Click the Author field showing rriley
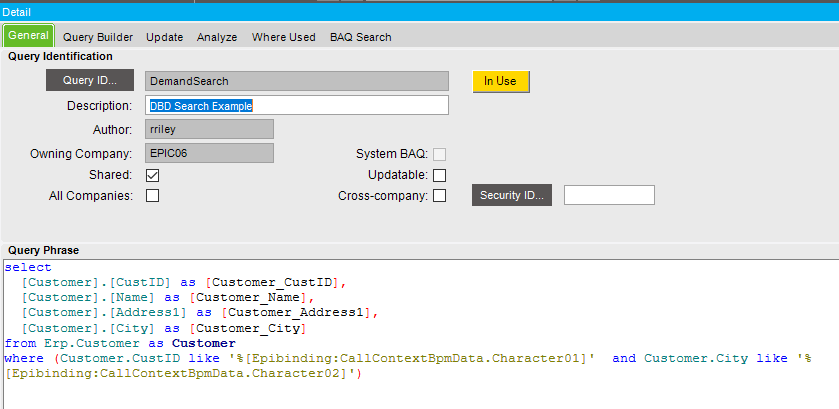The image size is (839, 409). (209, 129)
